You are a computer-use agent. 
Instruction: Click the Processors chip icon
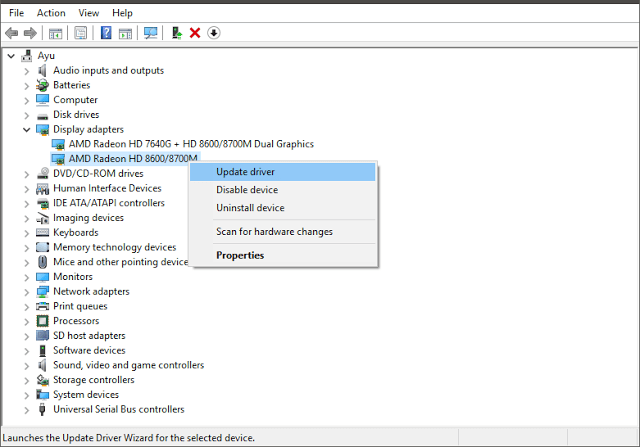[42, 321]
